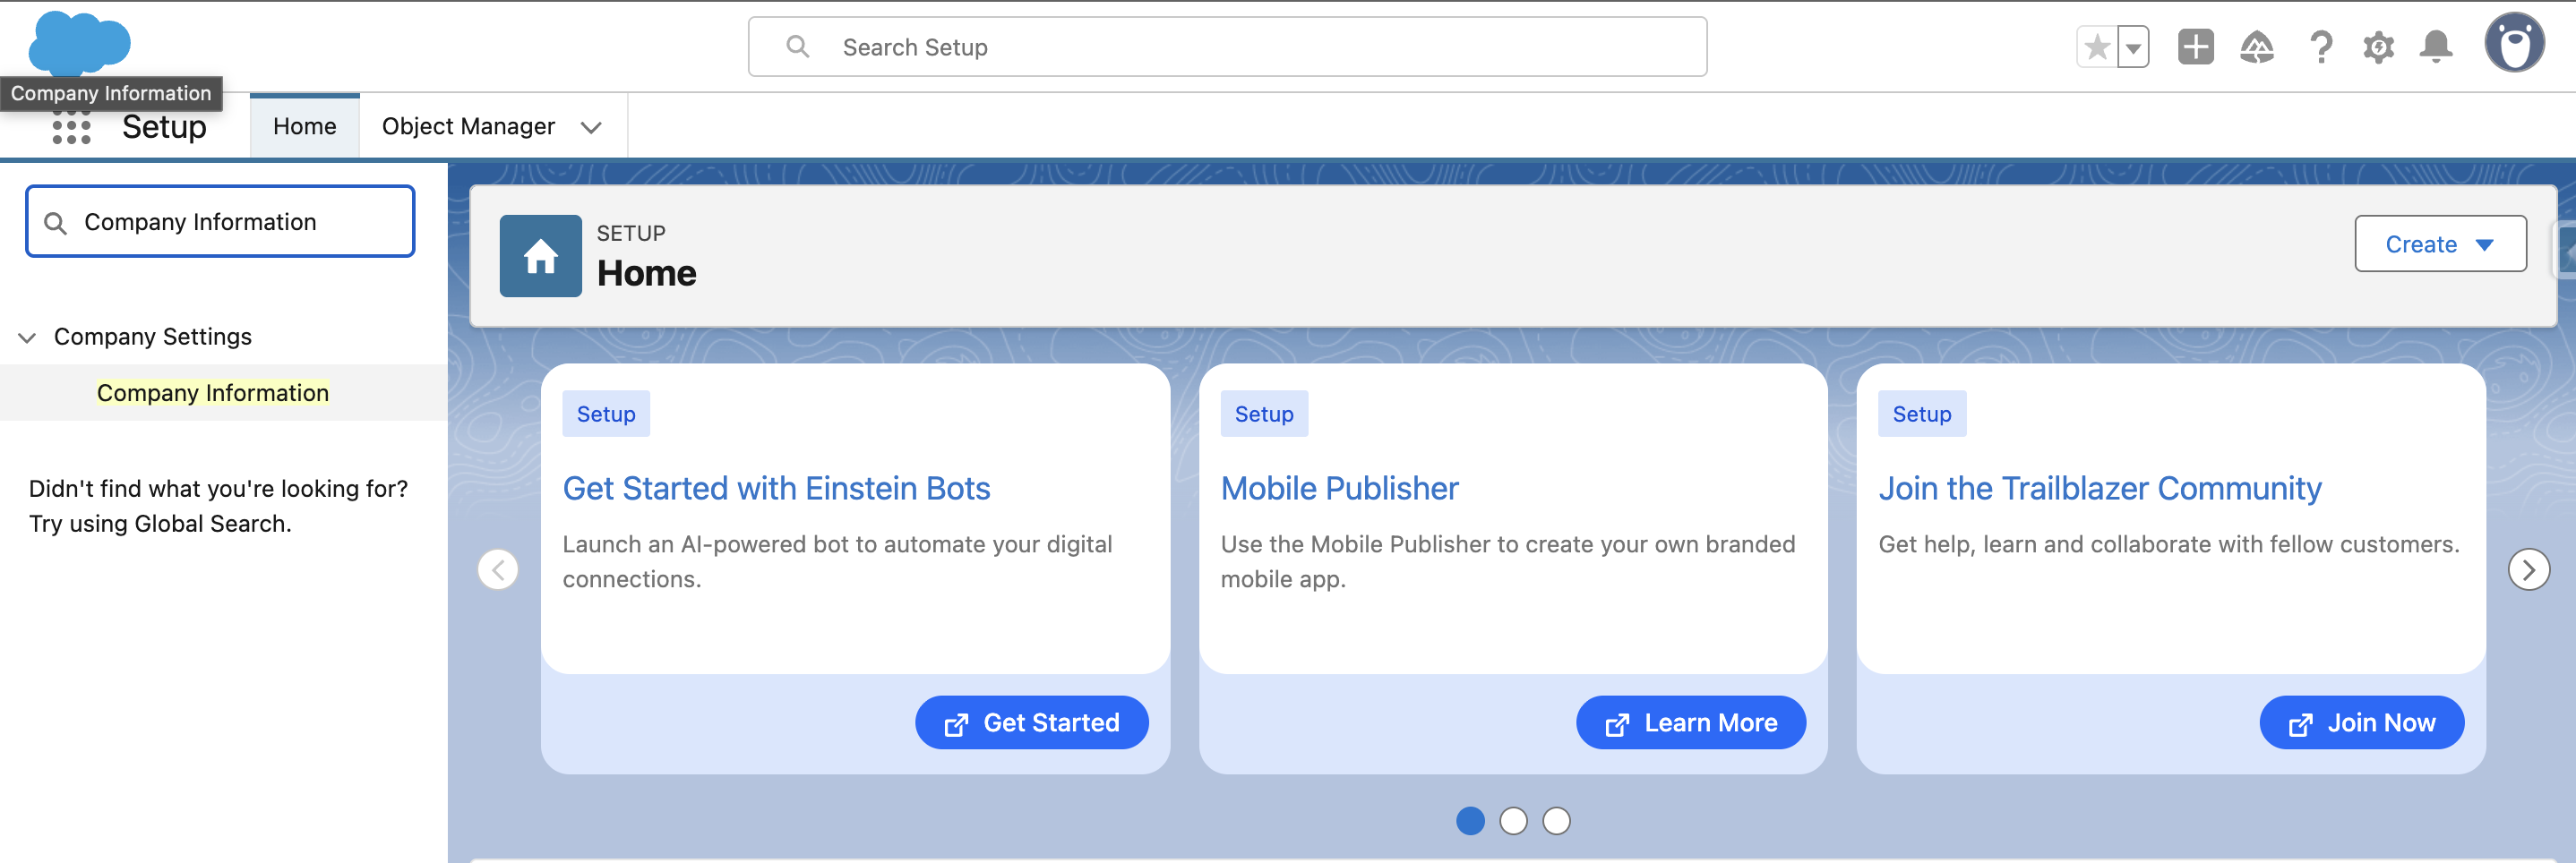Open the Mobile Publisher link

point(1339,488)
